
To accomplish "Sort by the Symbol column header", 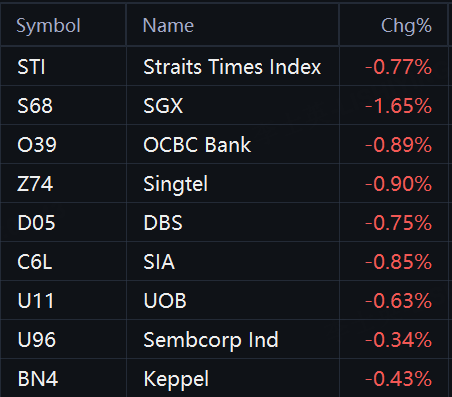I will click(48, 26).
